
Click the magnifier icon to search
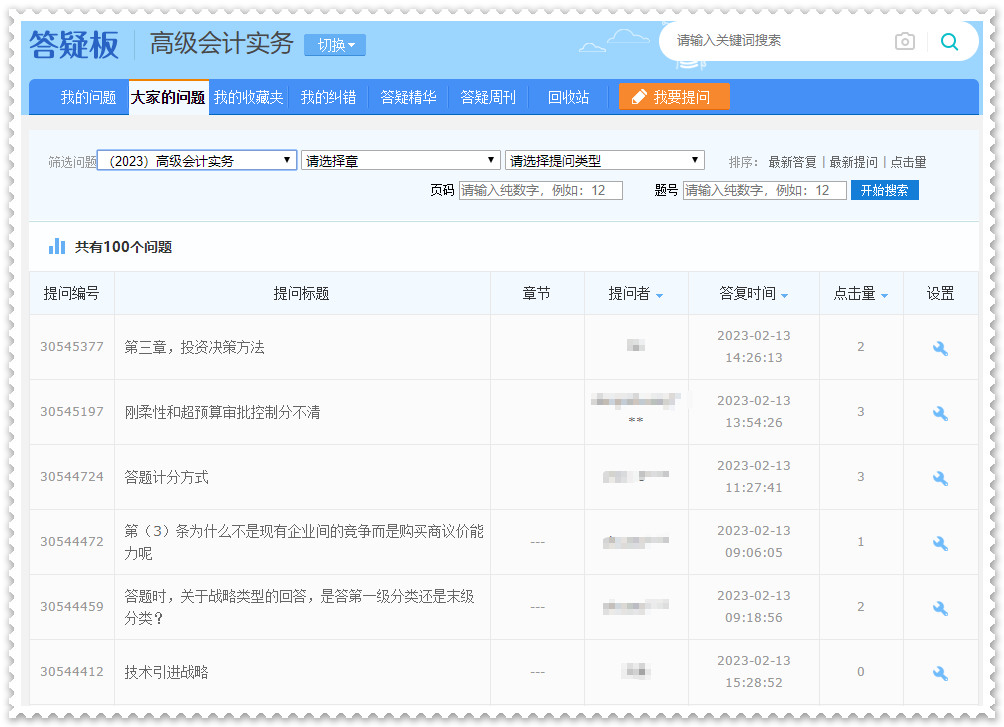(949, 41)
